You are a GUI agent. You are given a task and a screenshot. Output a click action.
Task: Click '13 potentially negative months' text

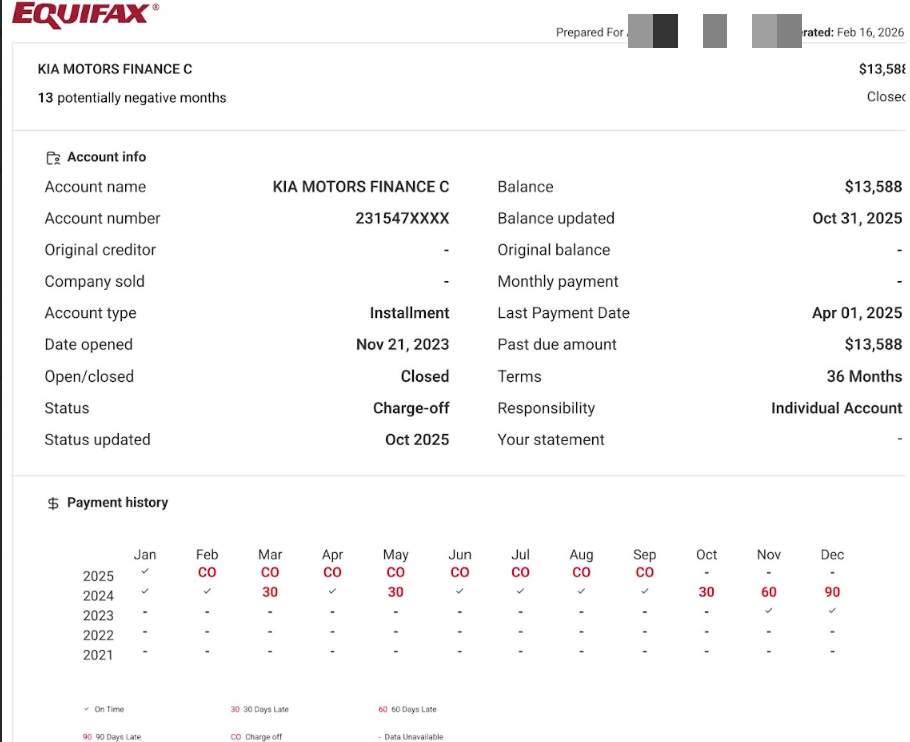132,97
